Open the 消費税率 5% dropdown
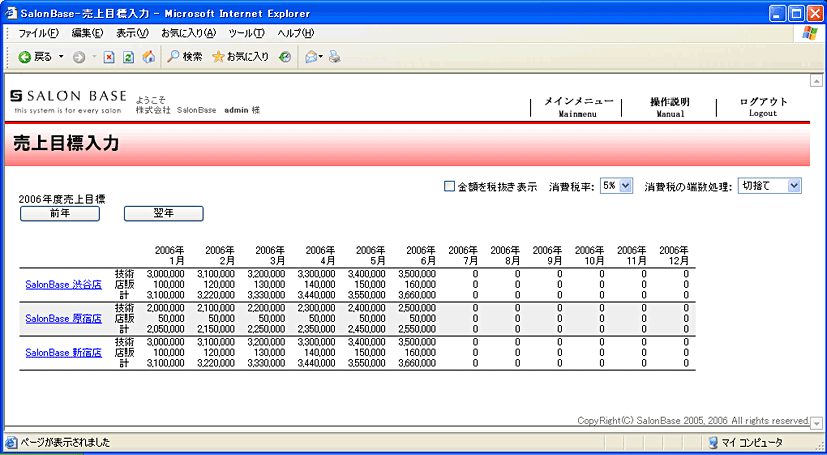This screenshot has width=827, height=455. tap(617, 186)
